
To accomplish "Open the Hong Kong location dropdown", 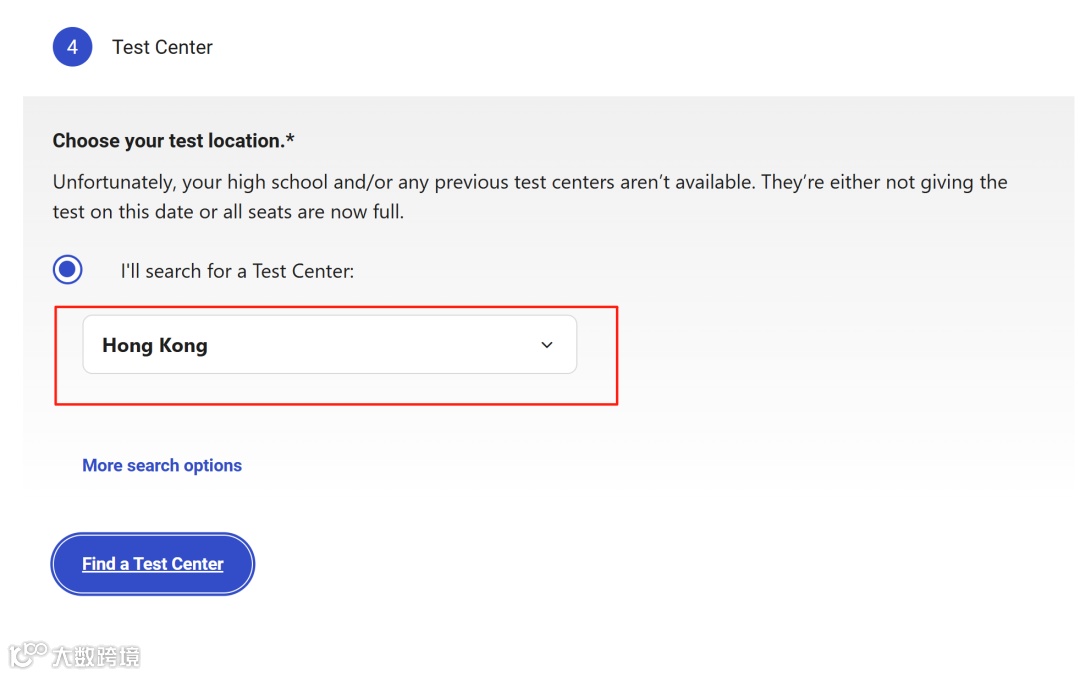I will [x=329, y=345].
